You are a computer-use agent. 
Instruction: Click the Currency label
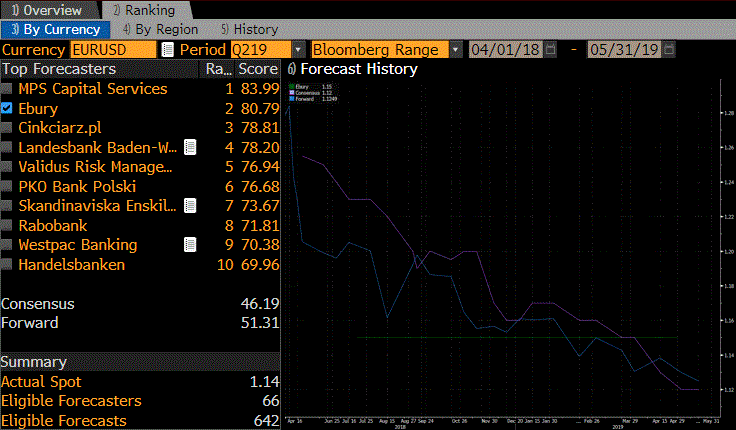33,50
